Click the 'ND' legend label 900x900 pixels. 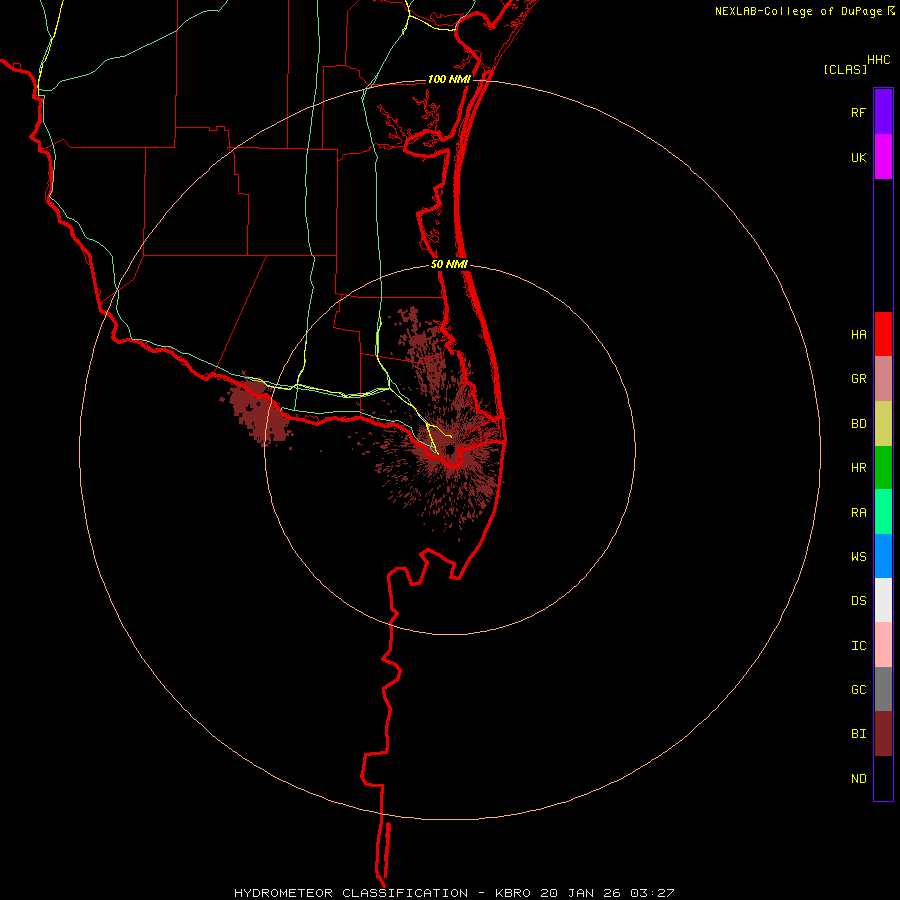click(858, 779)
